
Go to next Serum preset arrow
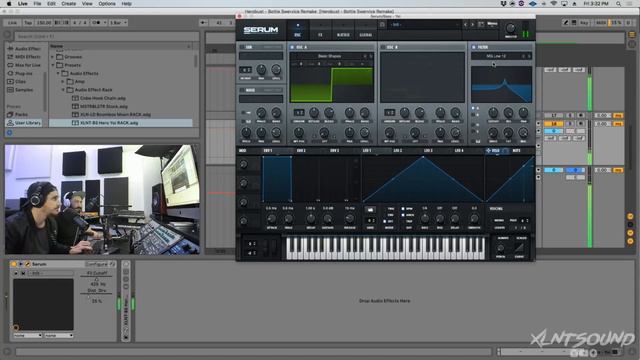(x=473, y=24)
